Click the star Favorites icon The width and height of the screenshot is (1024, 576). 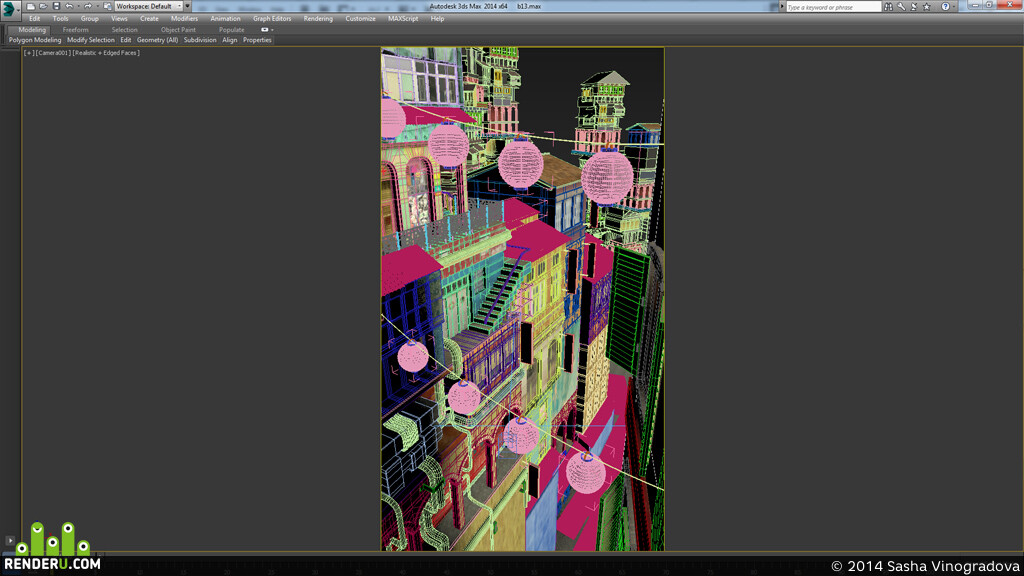[x=926, y=7]
